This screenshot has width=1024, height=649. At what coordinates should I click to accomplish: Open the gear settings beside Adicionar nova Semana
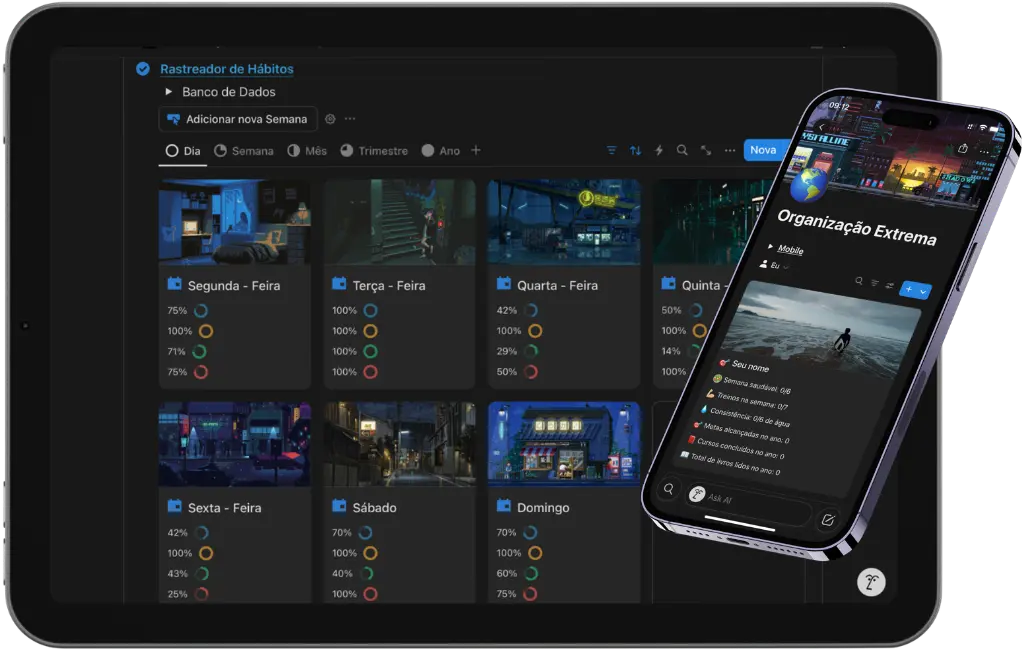pos(330,119)
